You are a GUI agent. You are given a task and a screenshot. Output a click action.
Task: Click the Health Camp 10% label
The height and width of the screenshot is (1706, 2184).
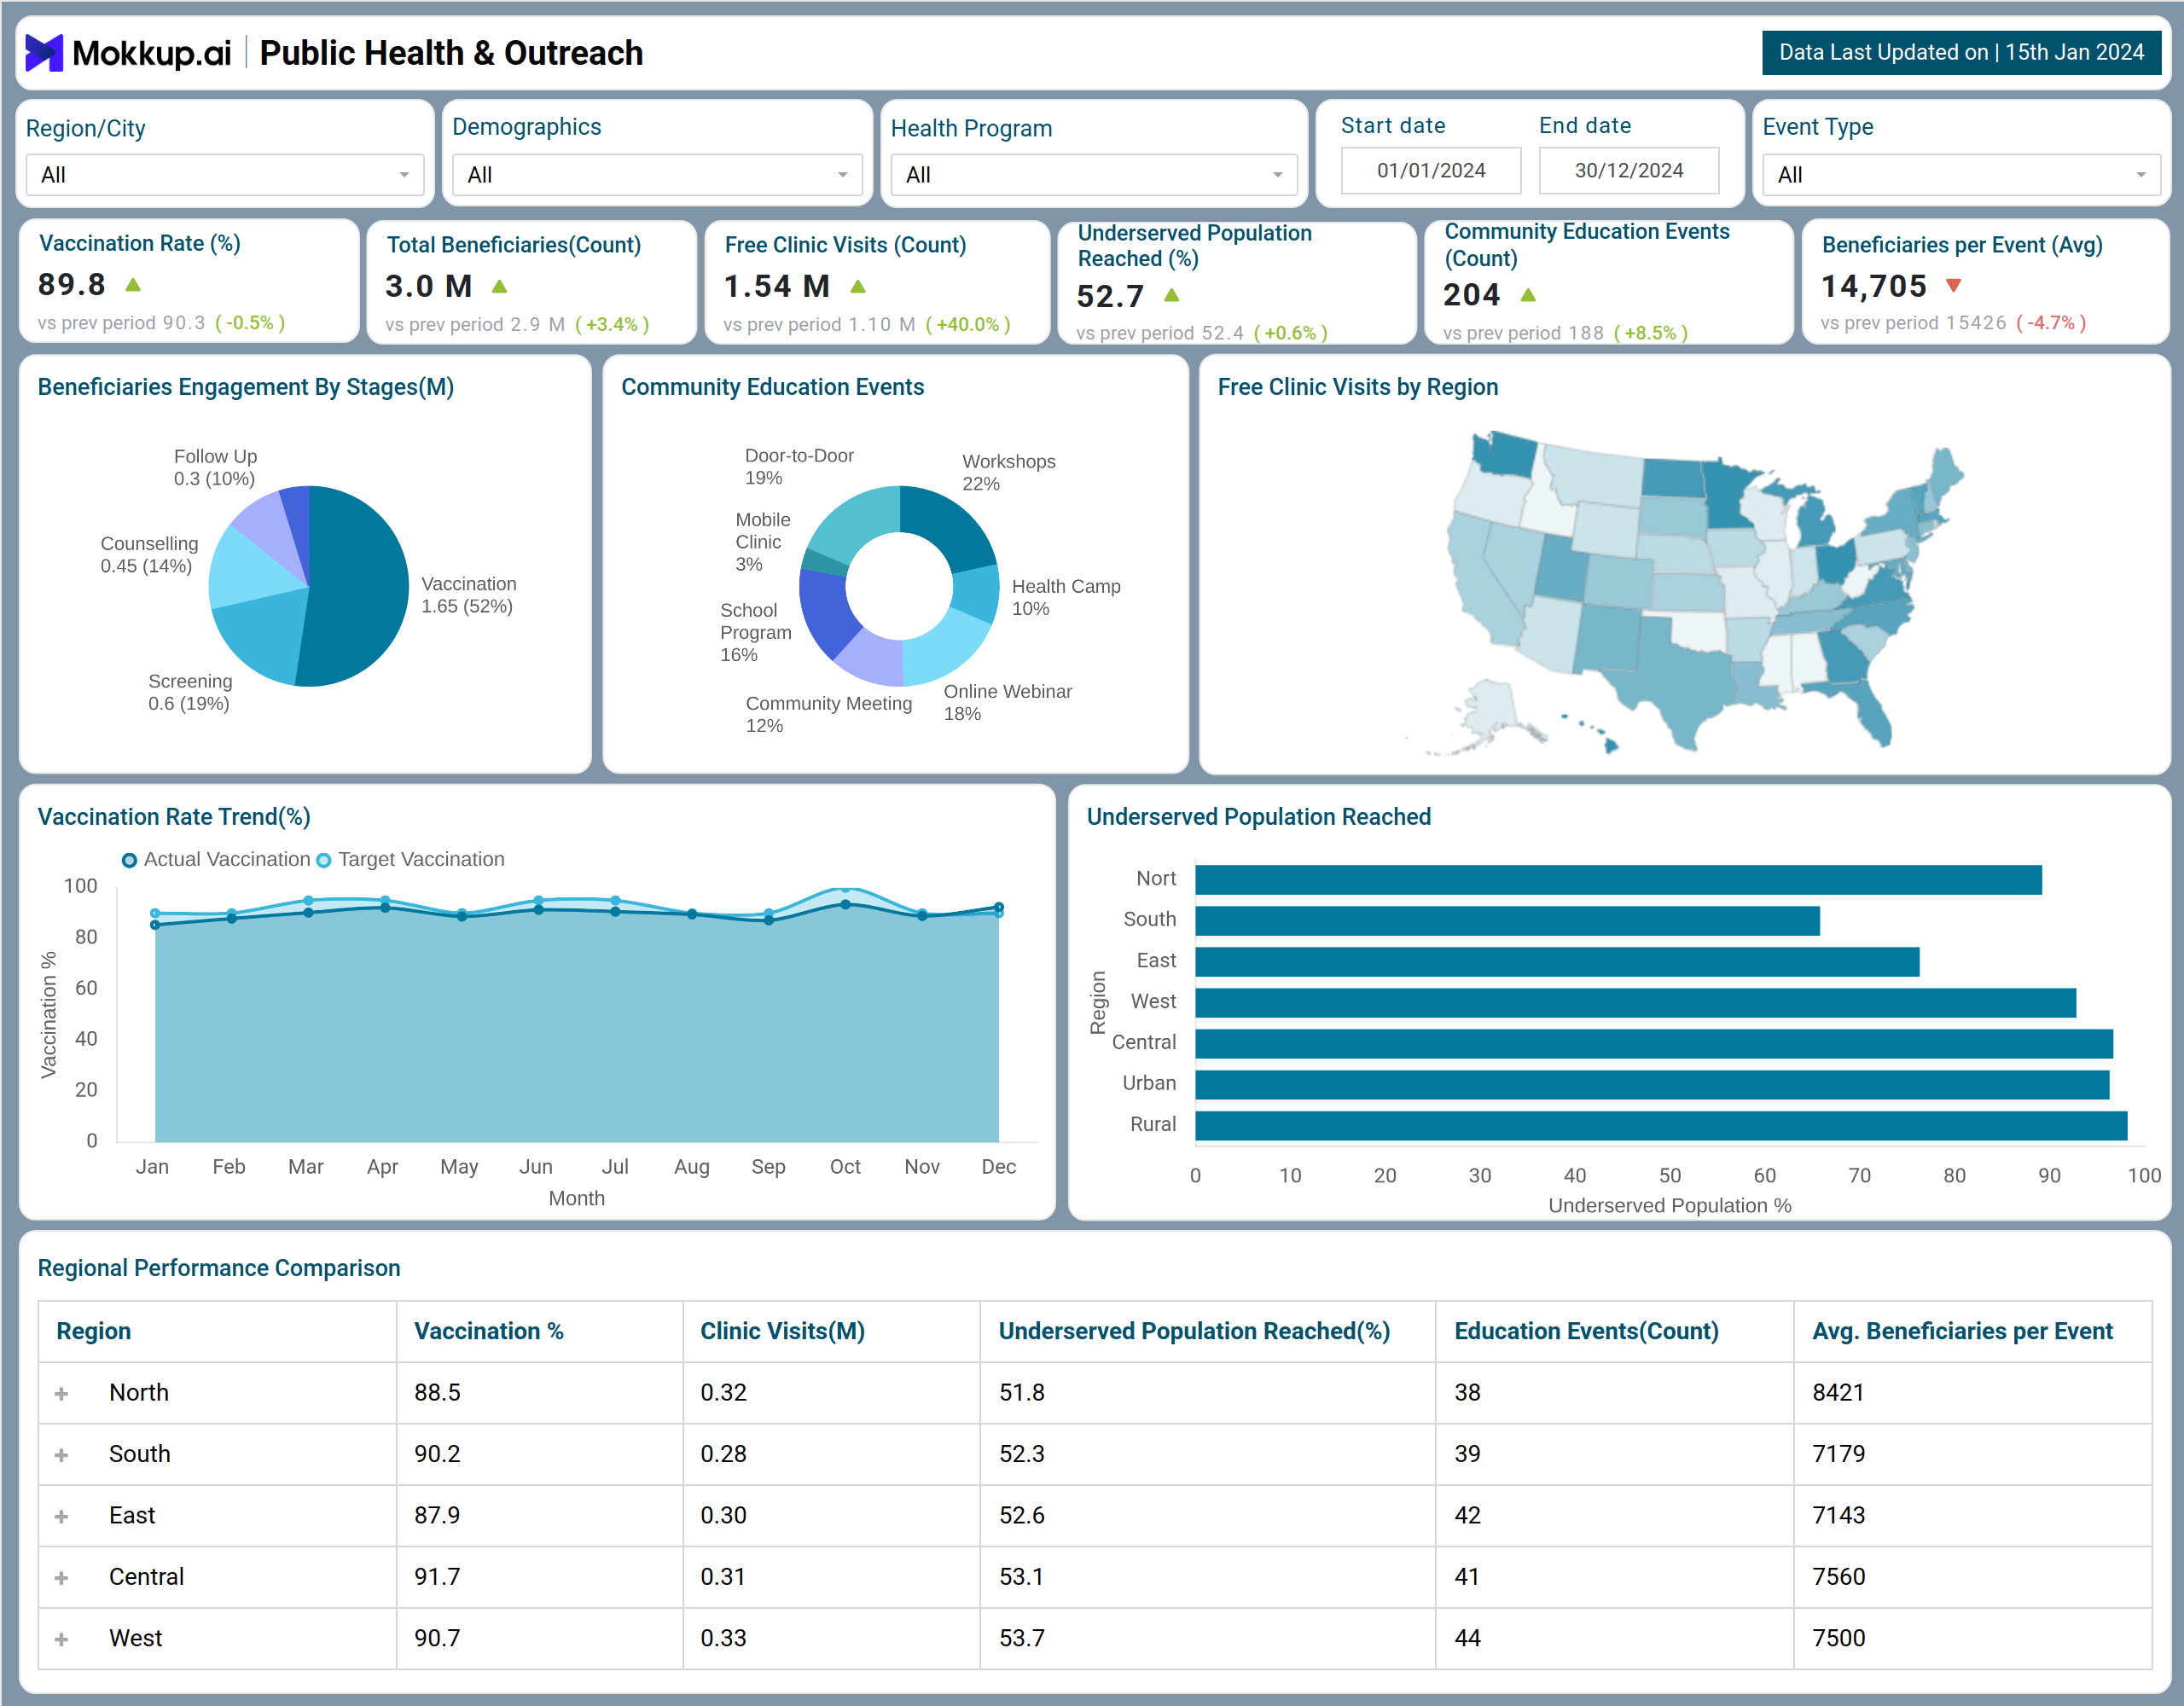click(x=1066, y=598)
